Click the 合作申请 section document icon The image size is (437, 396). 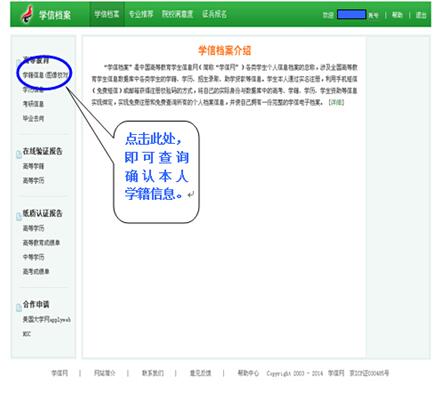[19, 307]
